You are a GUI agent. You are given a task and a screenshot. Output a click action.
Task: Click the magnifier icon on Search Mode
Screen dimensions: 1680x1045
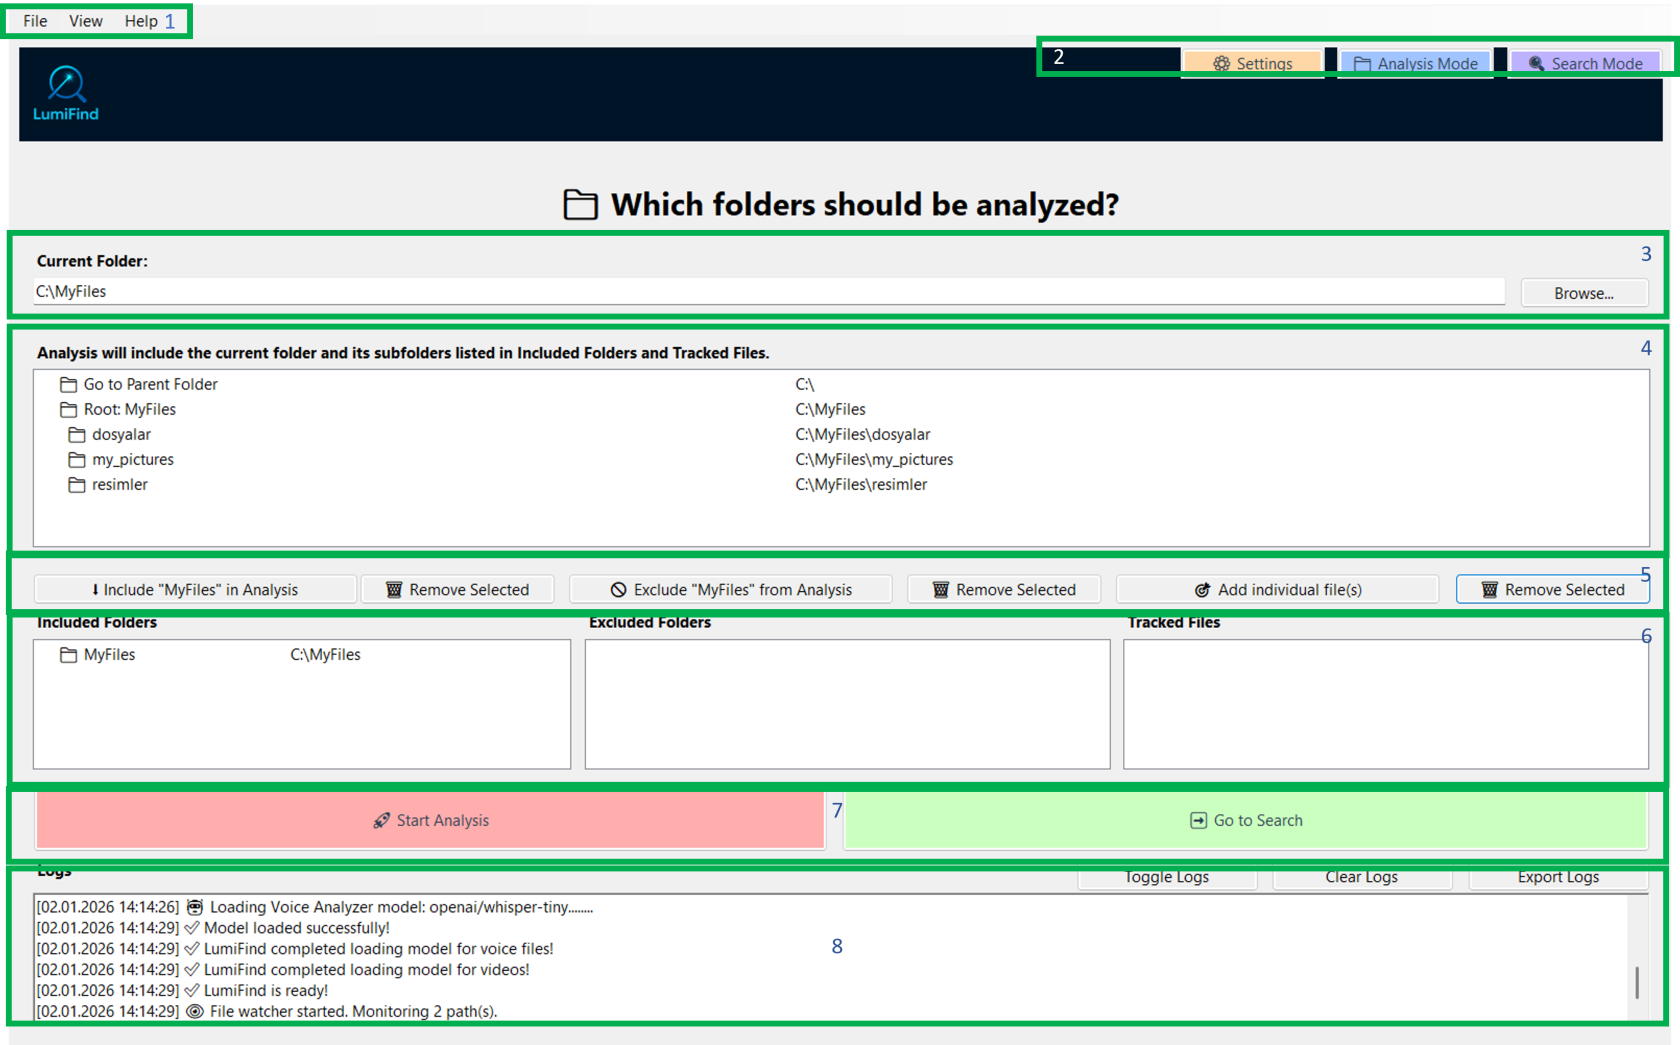[1536, 64]
